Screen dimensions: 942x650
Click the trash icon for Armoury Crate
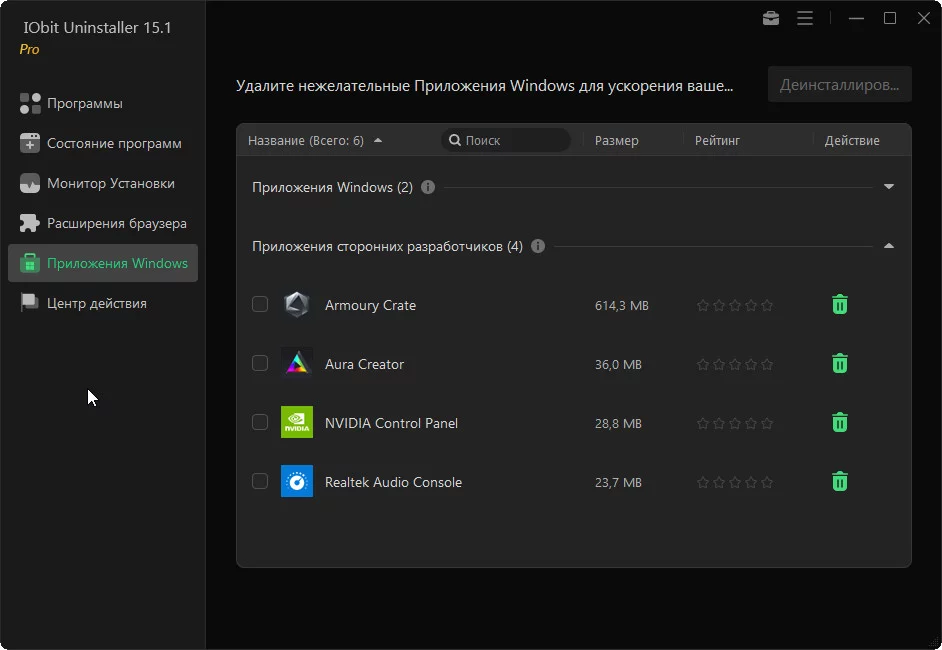840,305
